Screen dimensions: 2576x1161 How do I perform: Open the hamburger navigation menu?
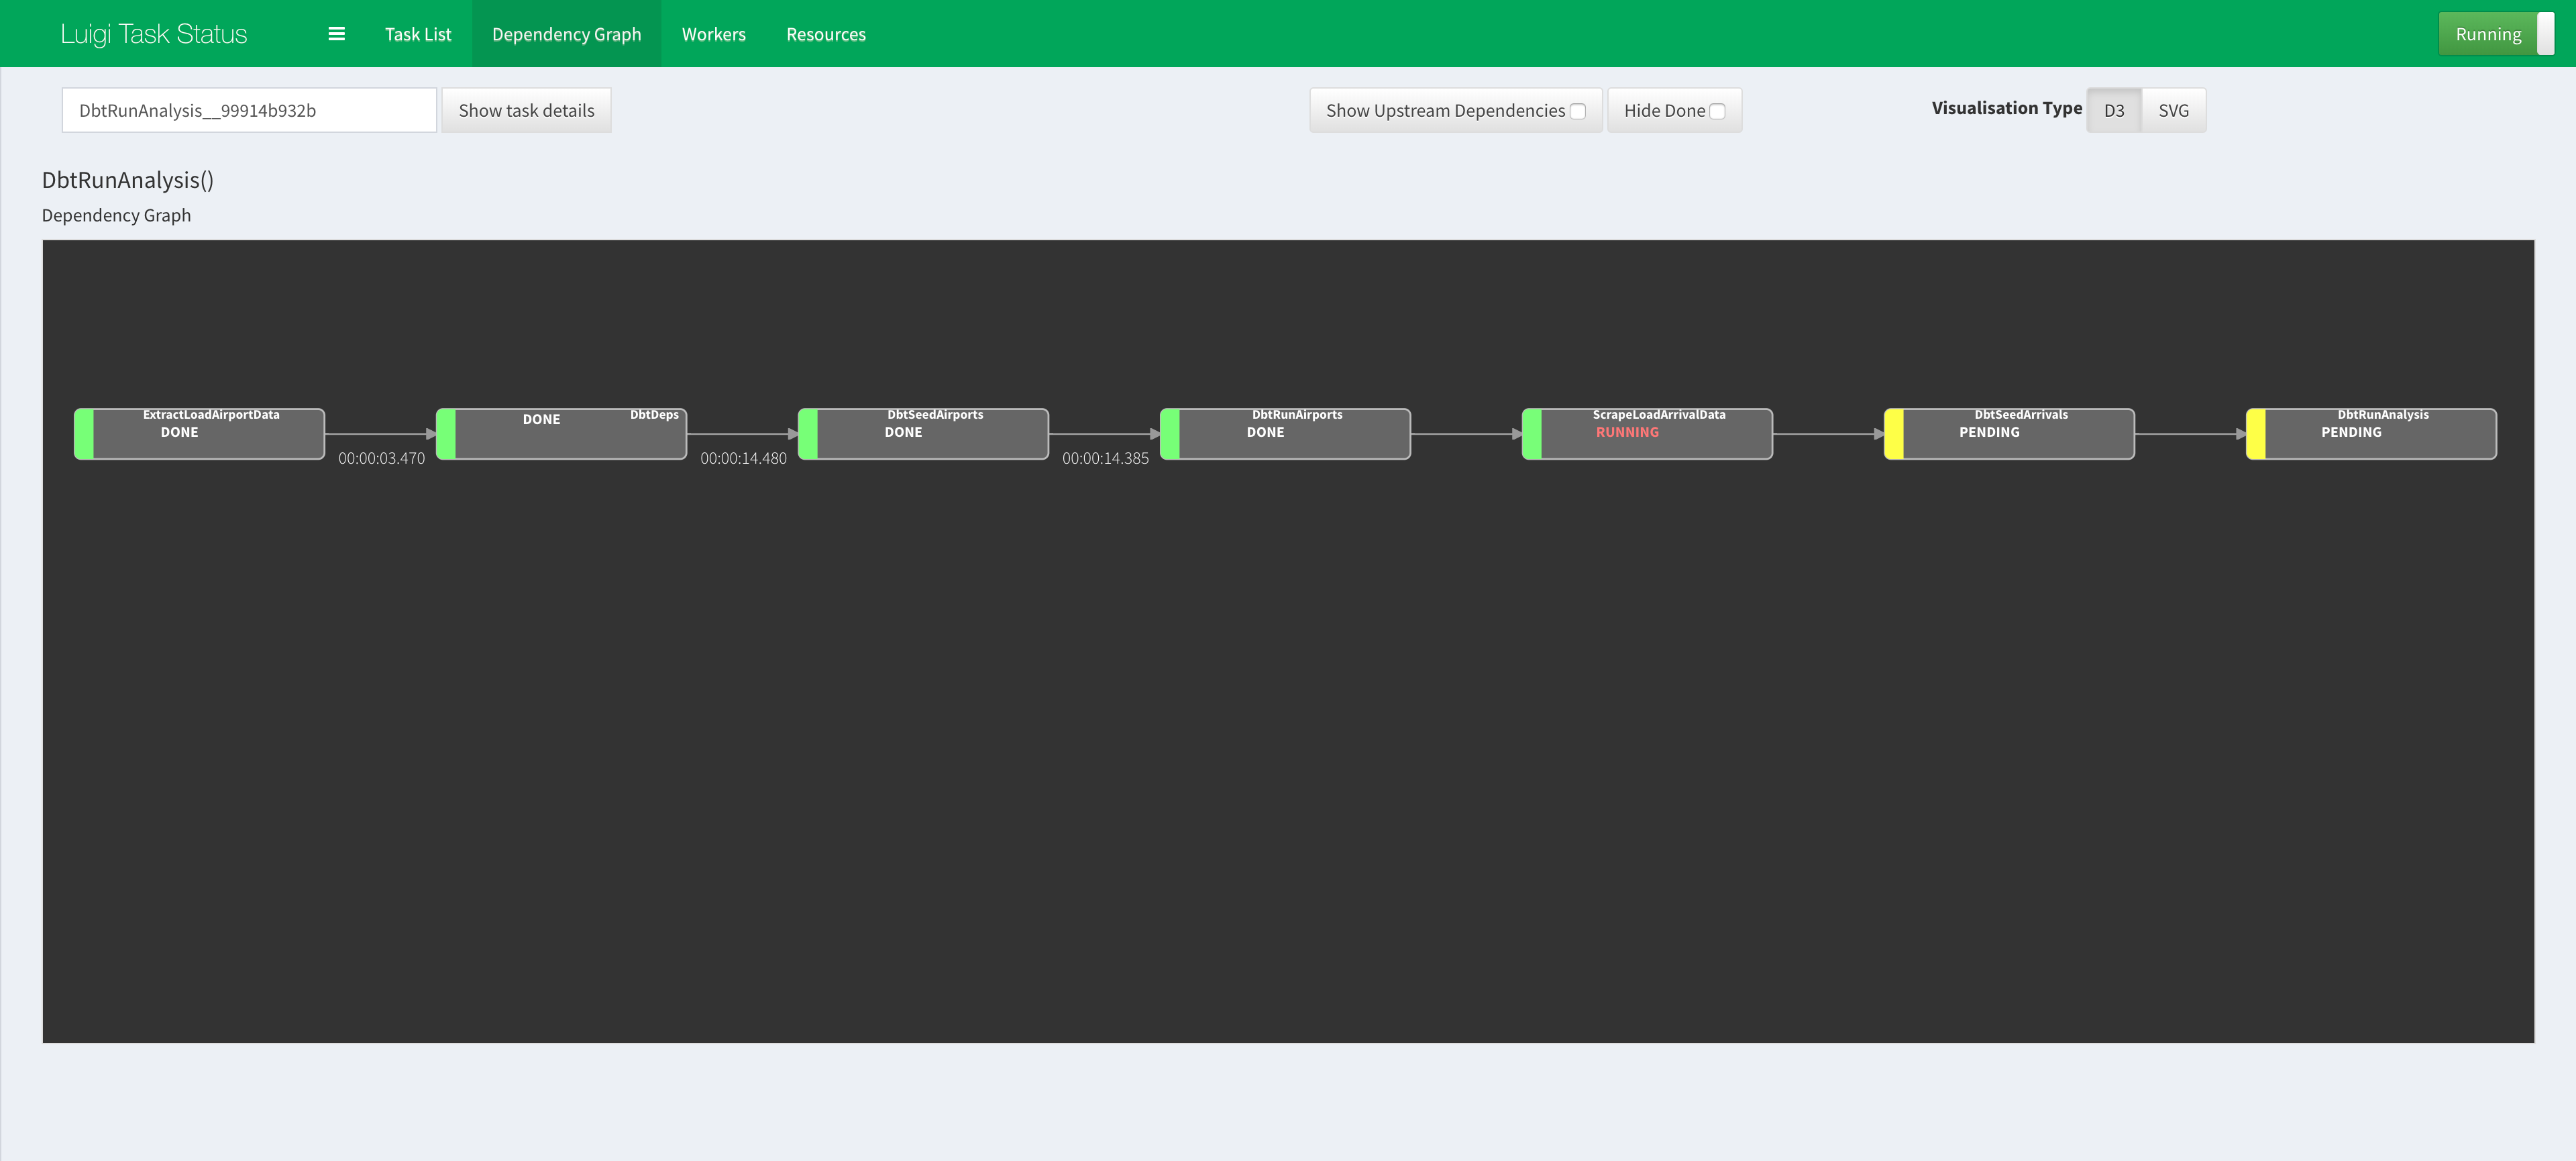point(336,33)
